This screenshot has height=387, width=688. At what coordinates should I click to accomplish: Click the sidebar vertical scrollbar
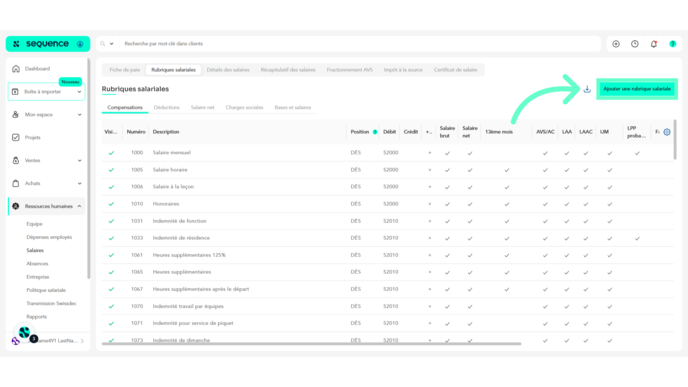89,169
